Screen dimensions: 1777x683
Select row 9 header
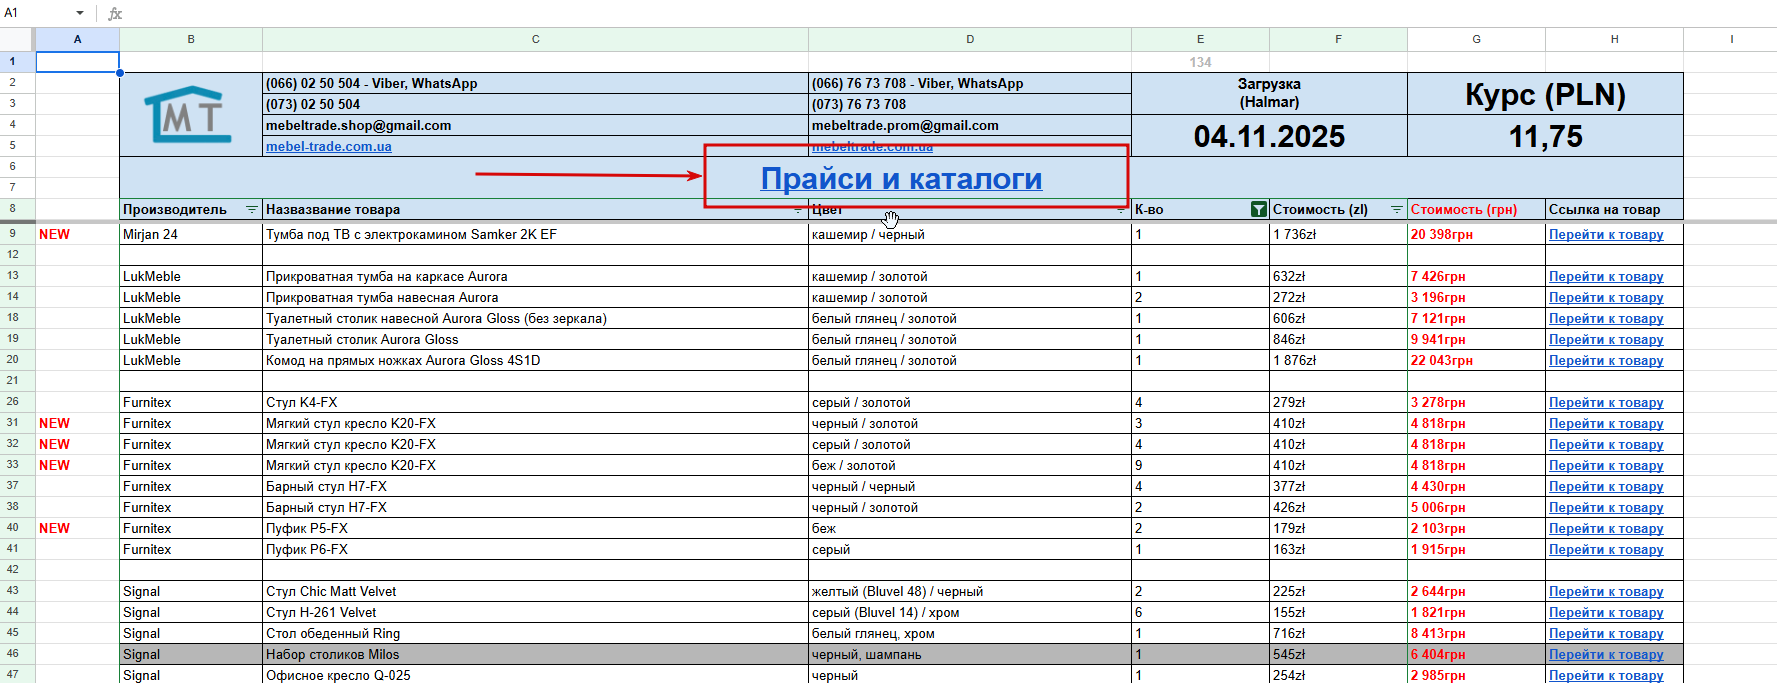17,234
